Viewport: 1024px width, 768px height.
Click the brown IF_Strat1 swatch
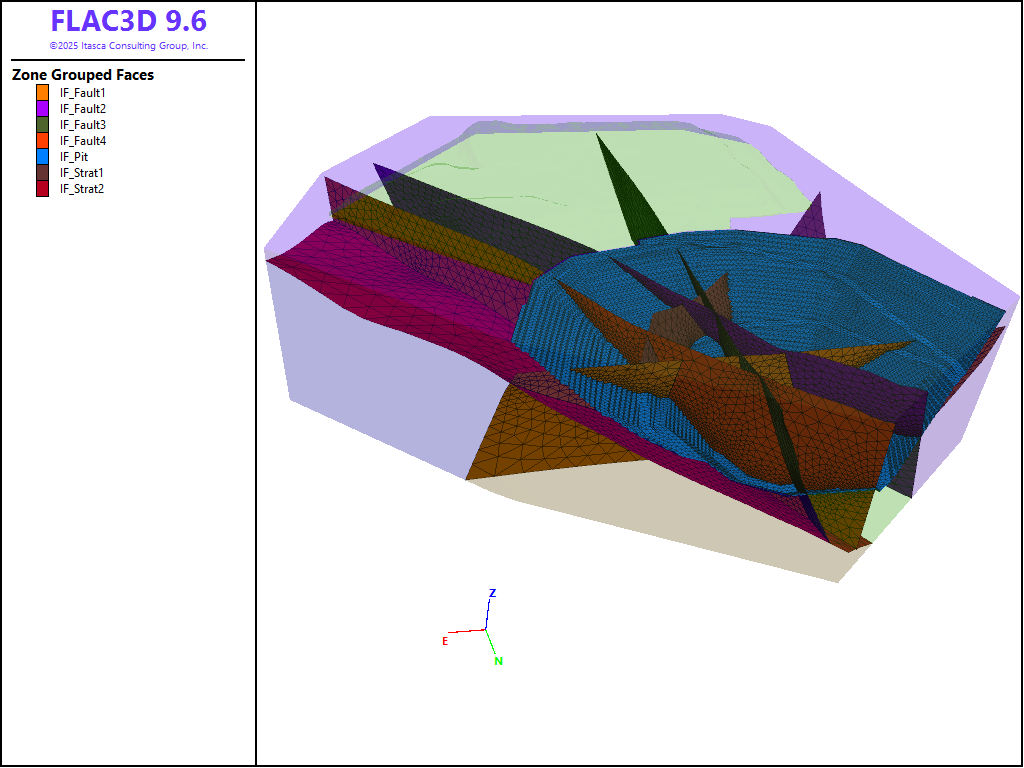(x=42, y=173)
